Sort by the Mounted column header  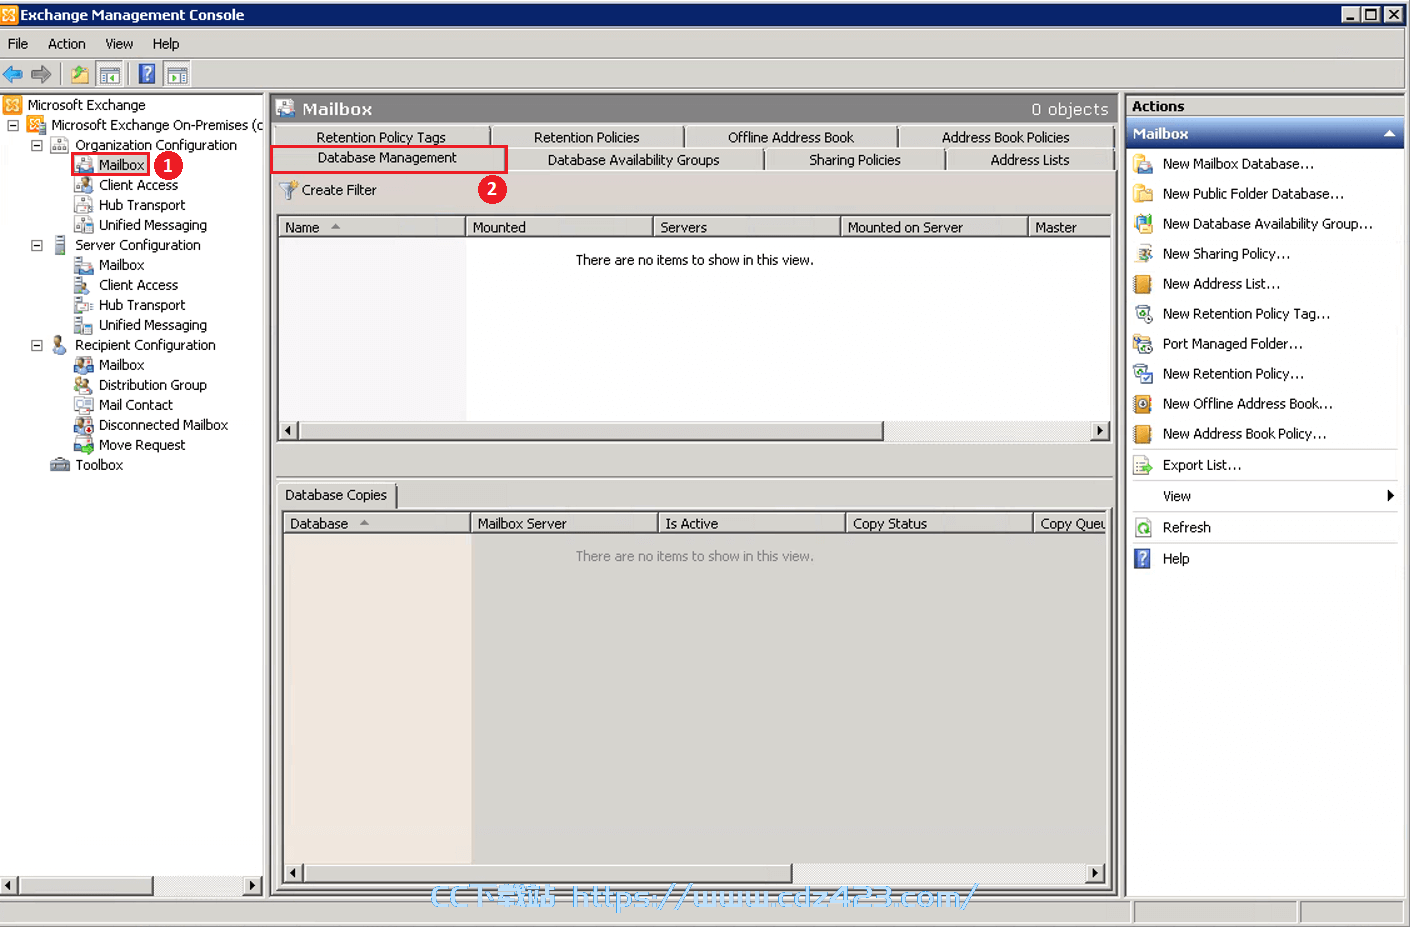(x=559, y=227)
